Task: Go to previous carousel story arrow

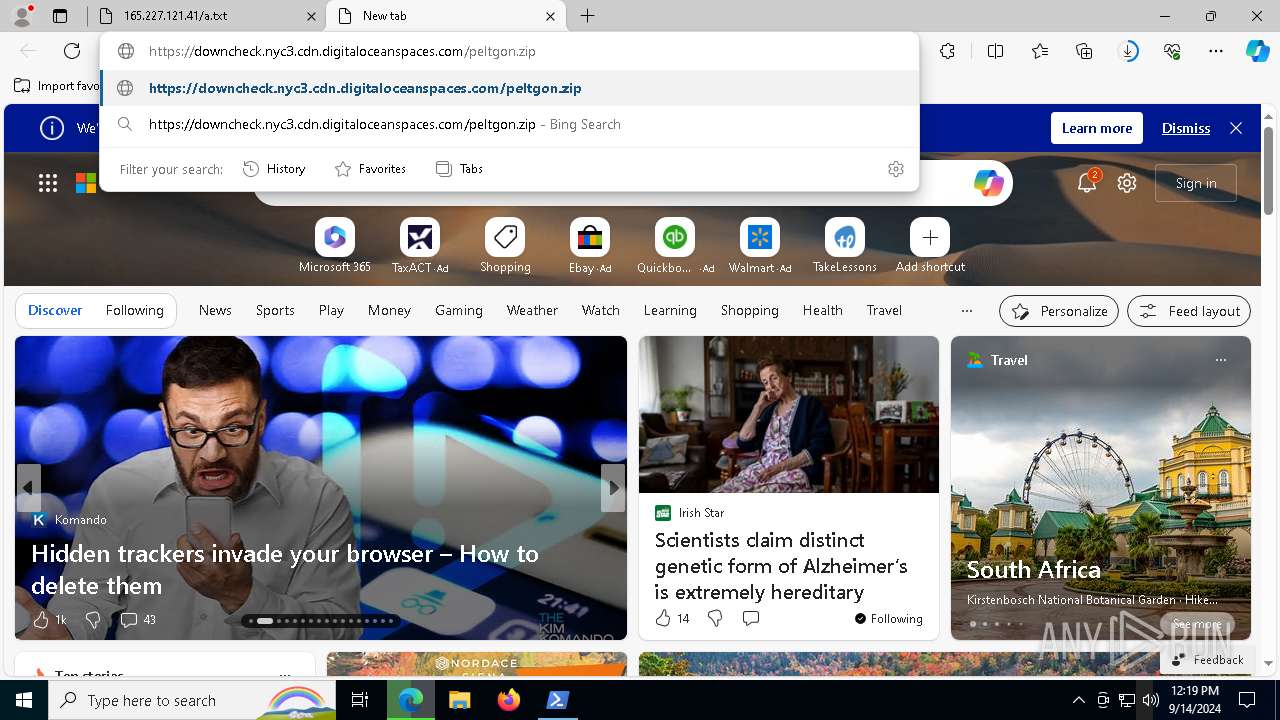Action: 28,488
